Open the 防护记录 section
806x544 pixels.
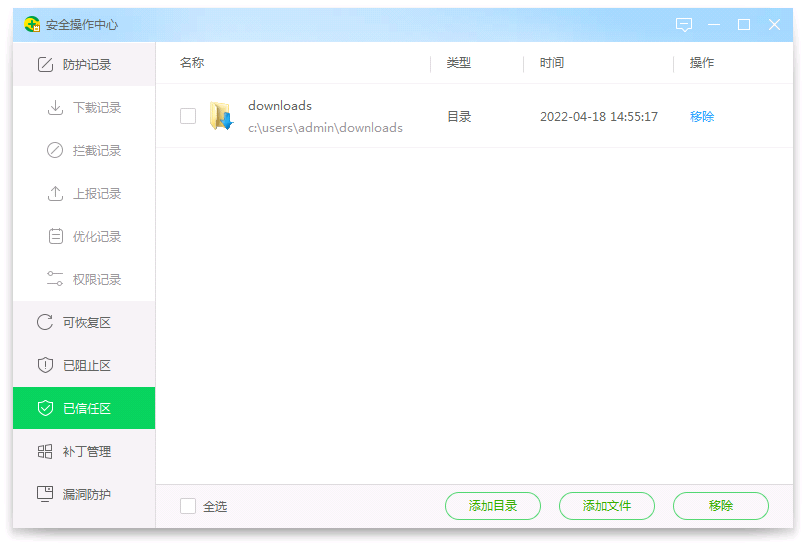(x=84, y=64)
